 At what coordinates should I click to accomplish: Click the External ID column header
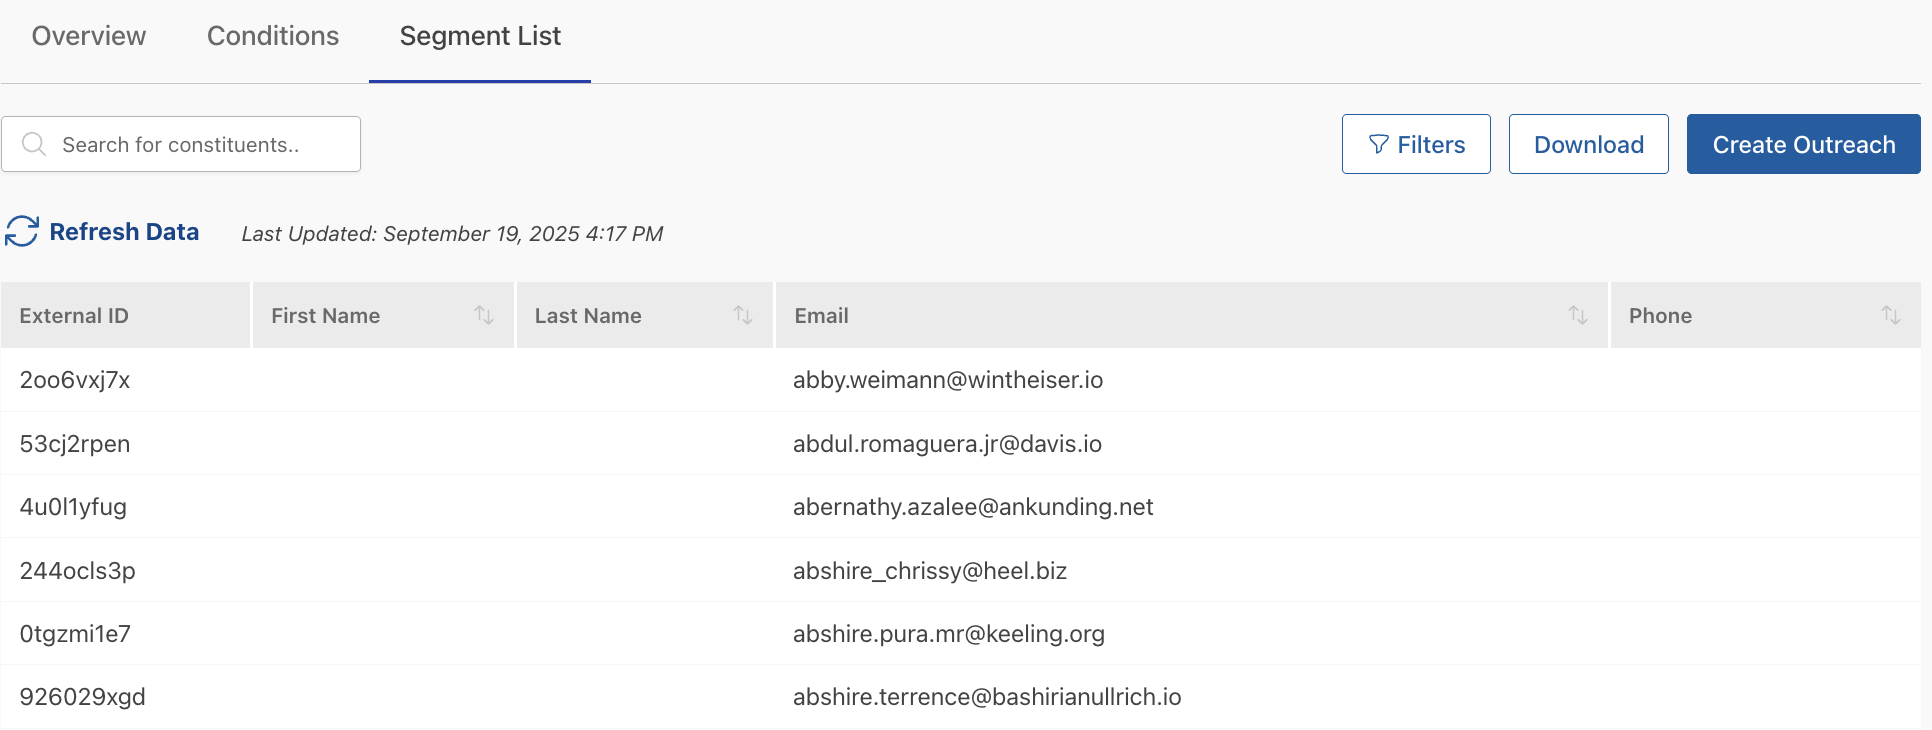(125, 315)
